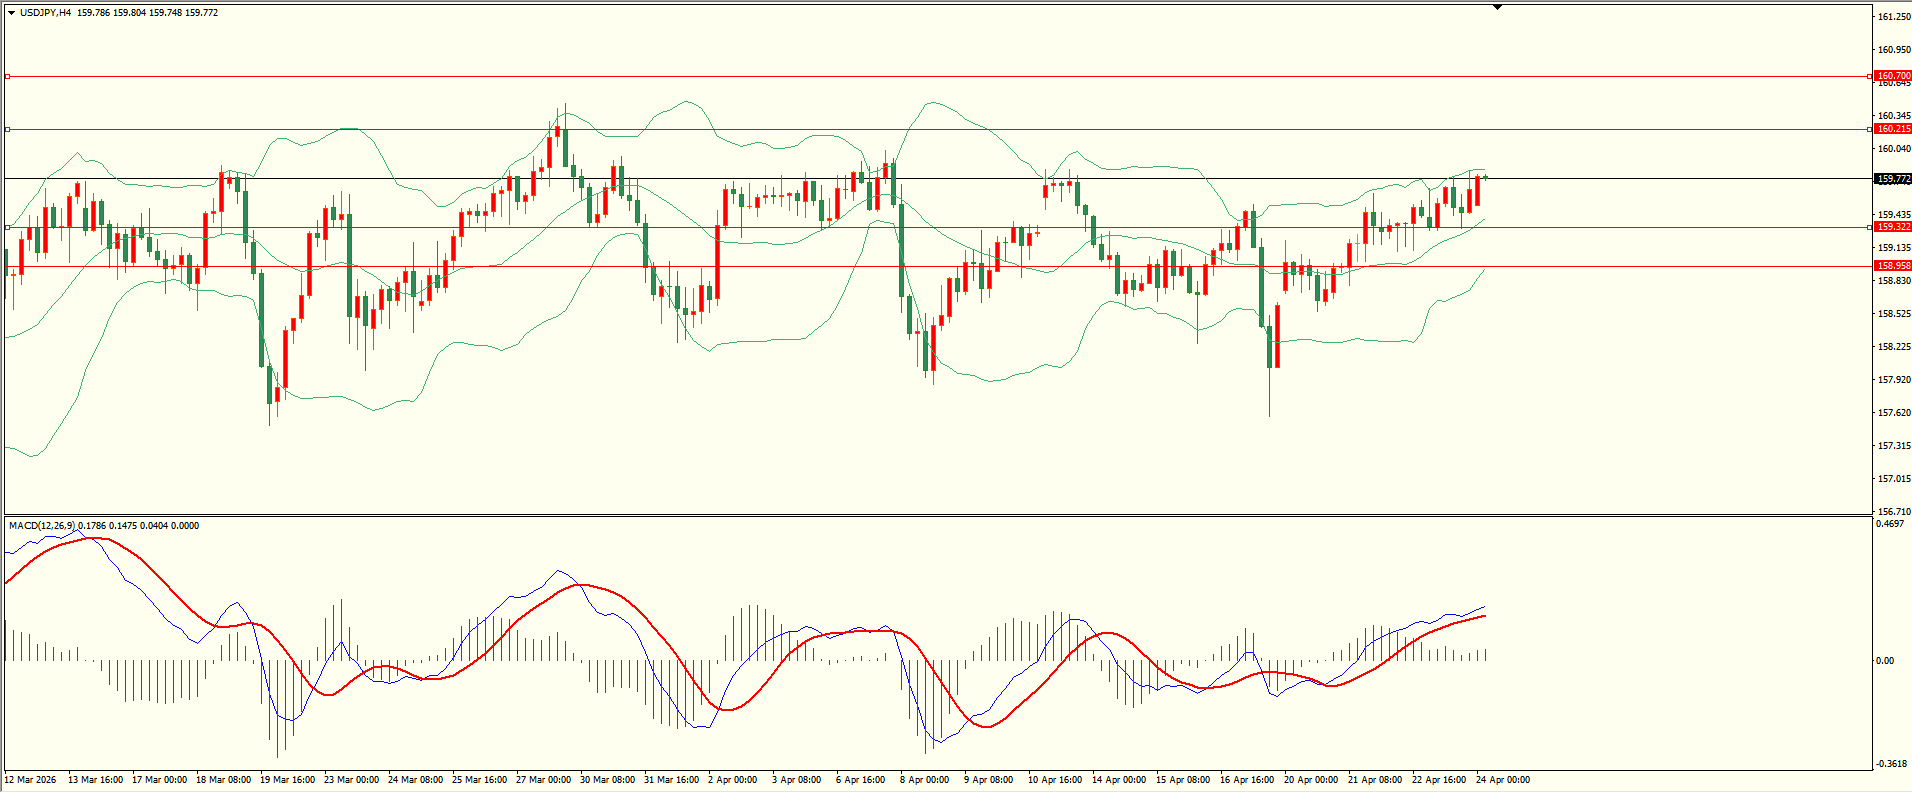Click the 8 Apr 00:00 time label
1912x793 pixels.
(x=924, y=780)
